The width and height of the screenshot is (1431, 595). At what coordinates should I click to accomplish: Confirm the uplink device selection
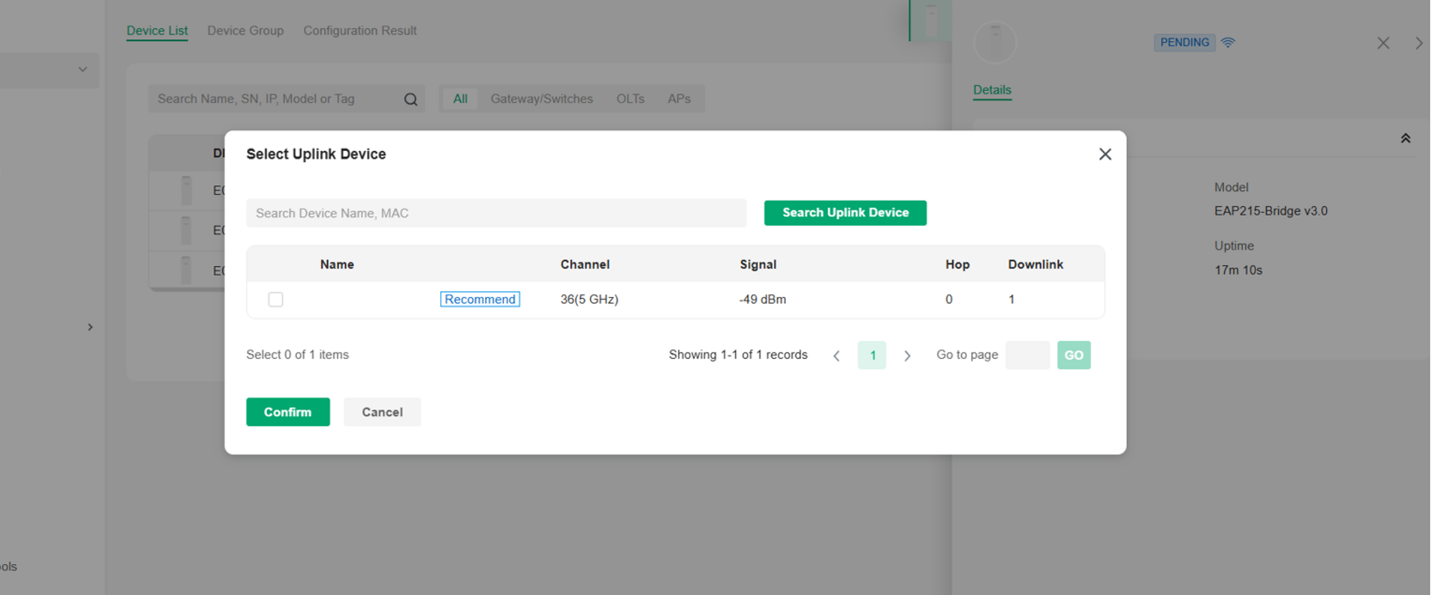[288, 412]
